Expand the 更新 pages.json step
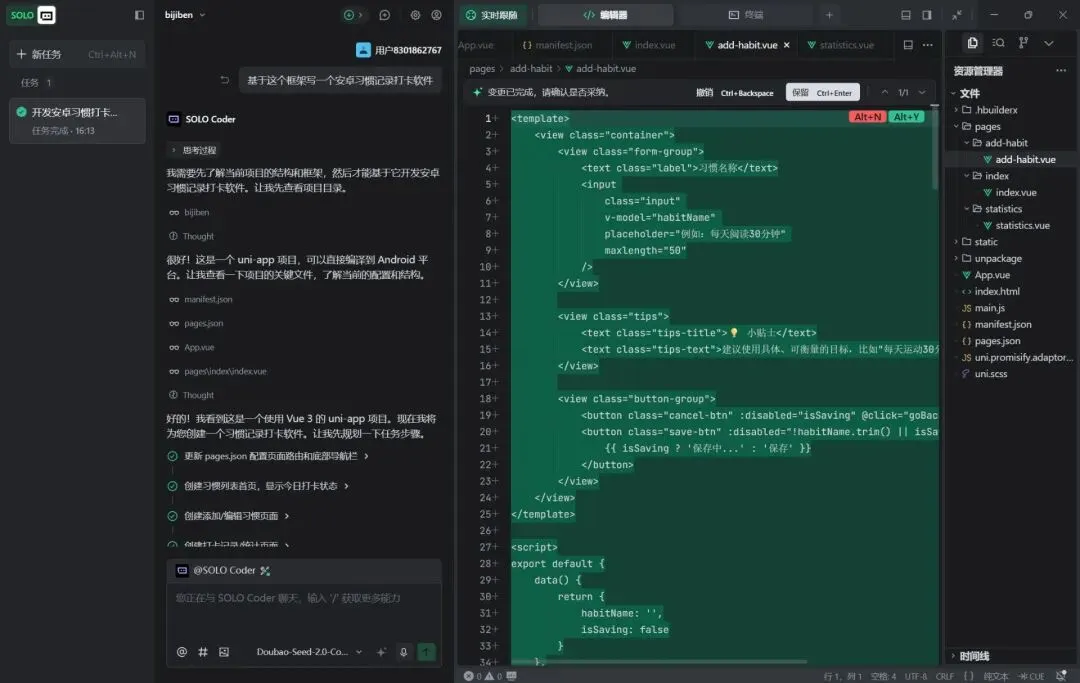 click(269, 456)
